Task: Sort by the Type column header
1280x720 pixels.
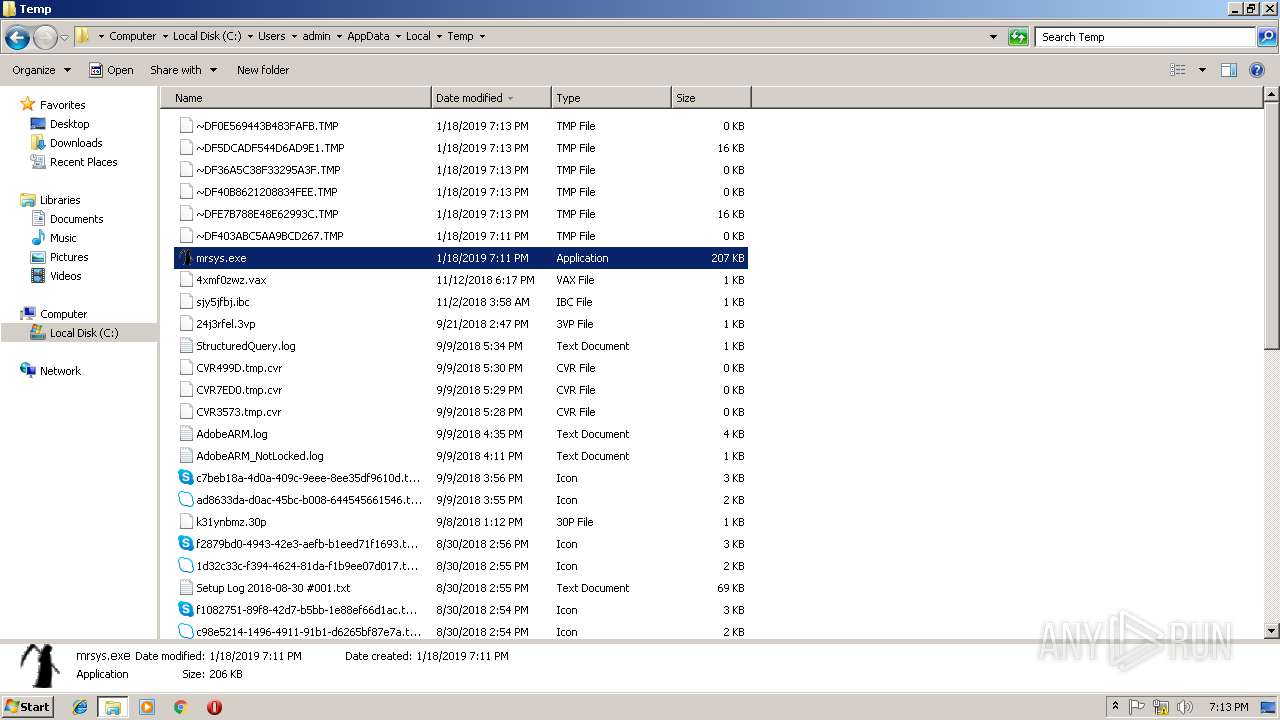Action: coord(611,98)
